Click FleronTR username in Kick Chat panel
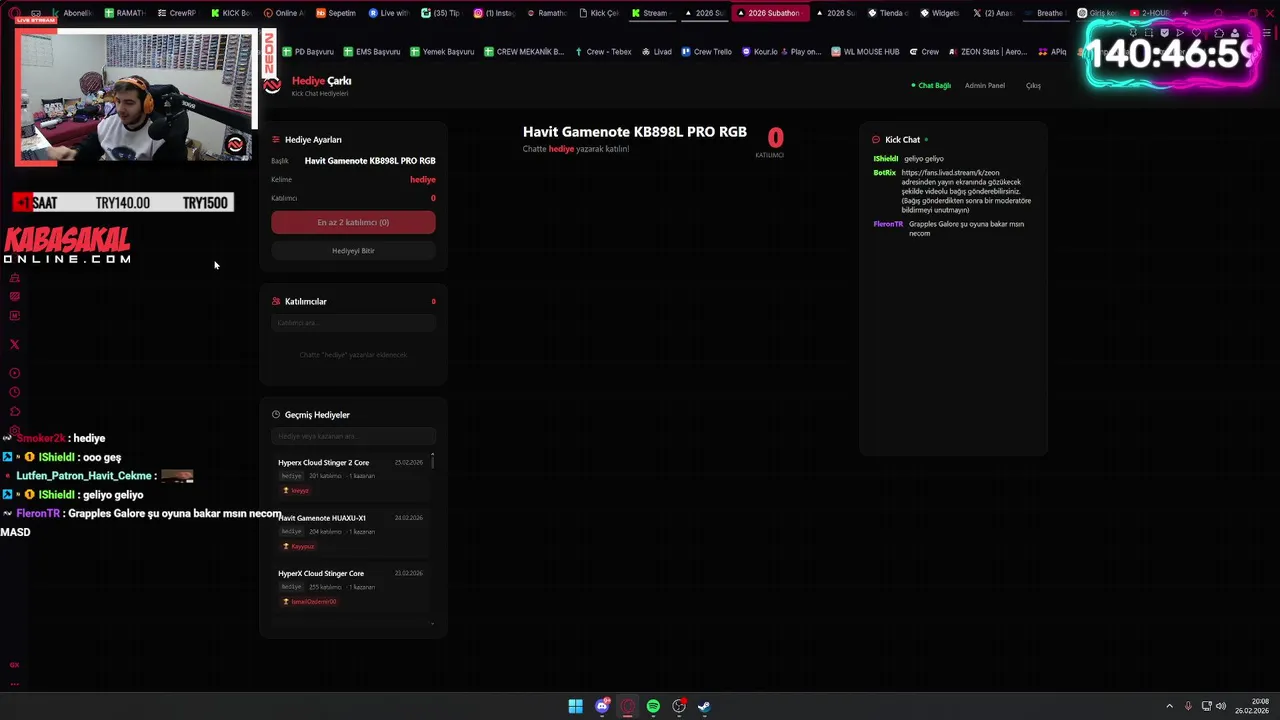Image resolution: width=1280 pixels, height=720 pixels. (888, 224)
